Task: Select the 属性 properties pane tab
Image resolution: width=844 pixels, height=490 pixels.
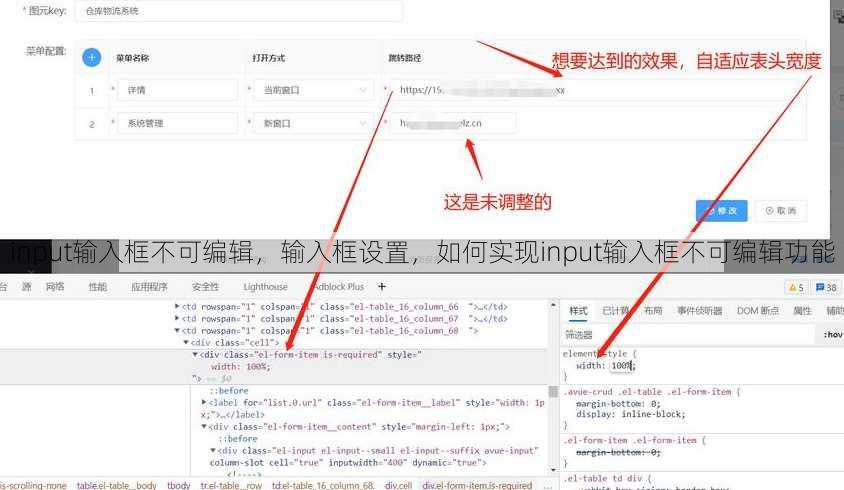Action: [x=802, y=311]
